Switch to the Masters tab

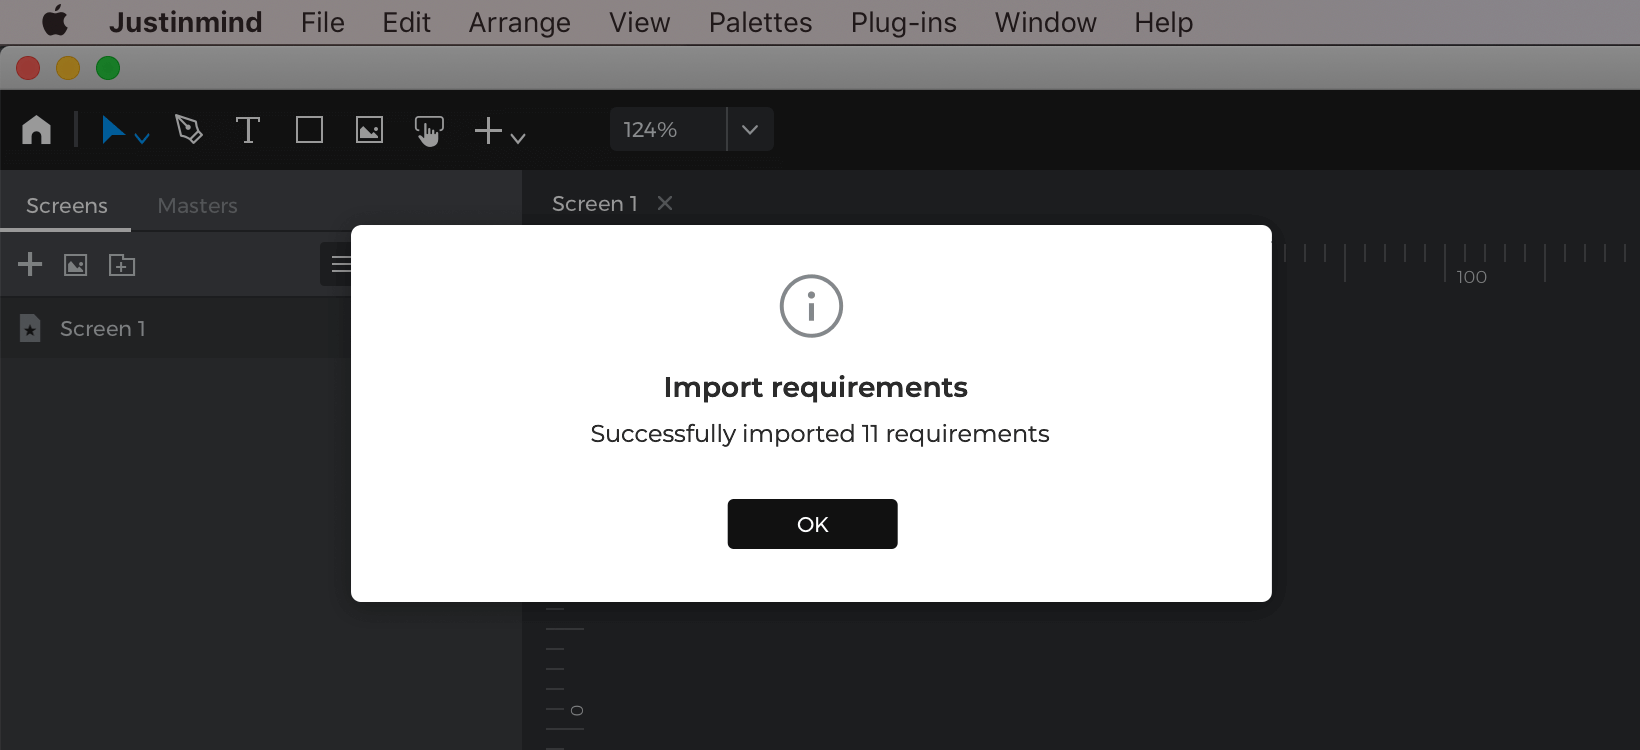tap(197, 205)
